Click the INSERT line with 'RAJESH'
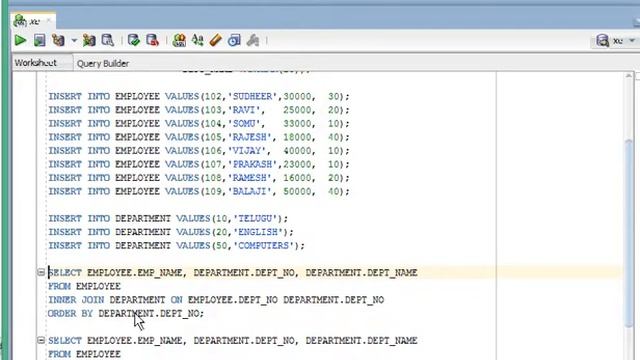The height and width of the screenshot is (360, 640). coord(199,137)
